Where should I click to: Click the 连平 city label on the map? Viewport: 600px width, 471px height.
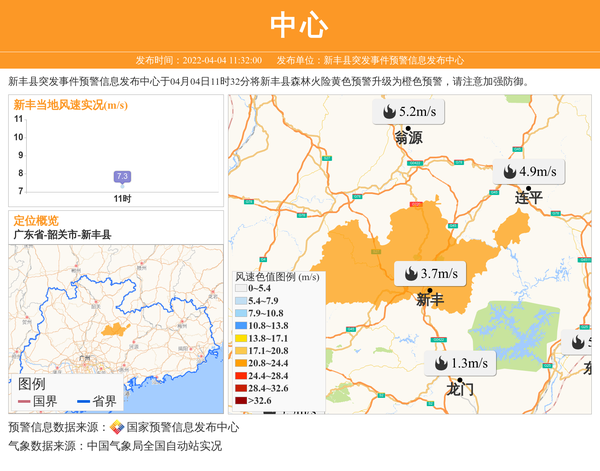click(x=528, y=198)
